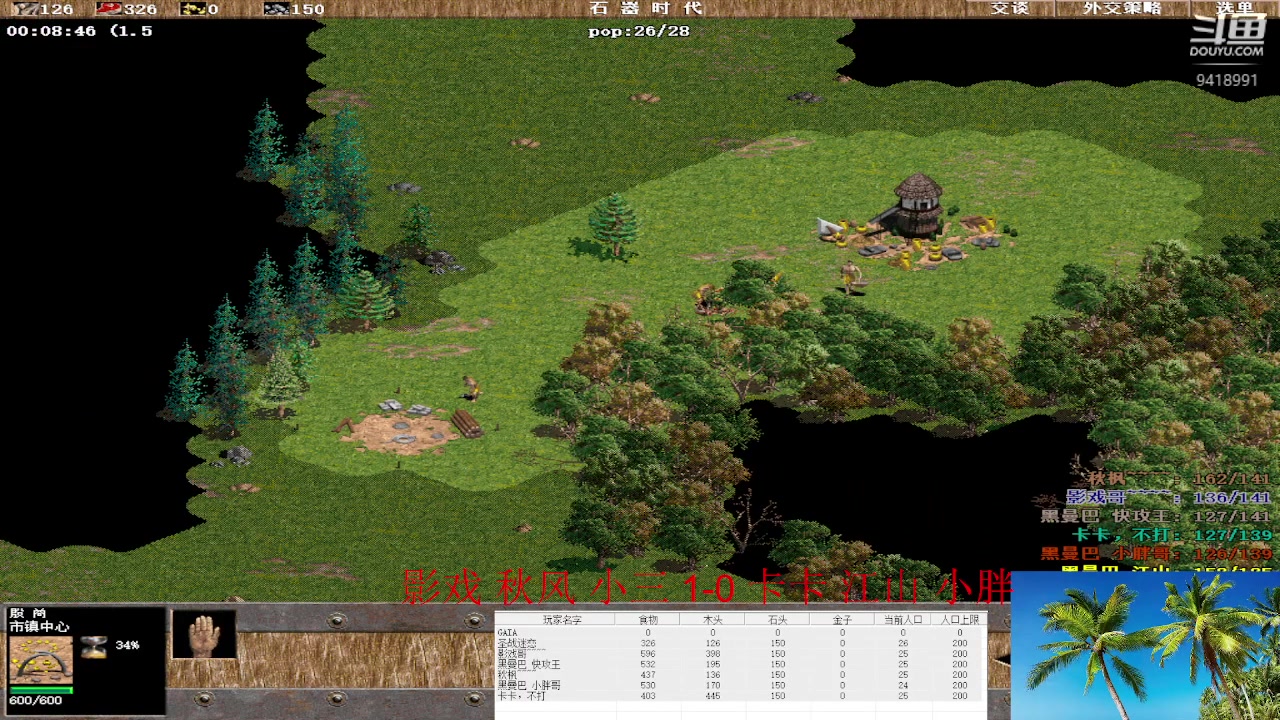Click the 当前人口 column header

coord(903,620)
